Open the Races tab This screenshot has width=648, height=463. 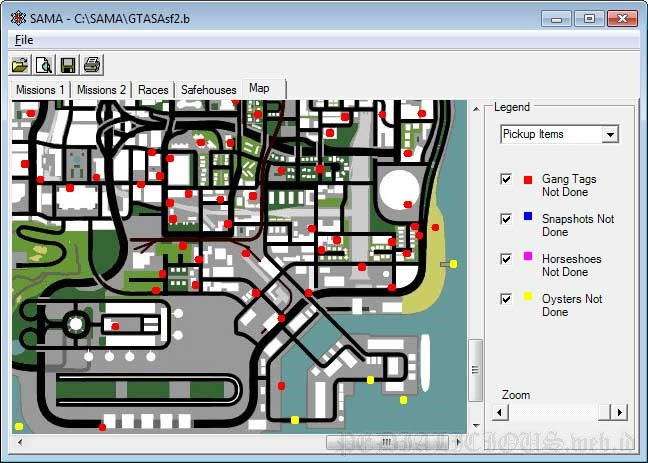[x=153, y=90]
